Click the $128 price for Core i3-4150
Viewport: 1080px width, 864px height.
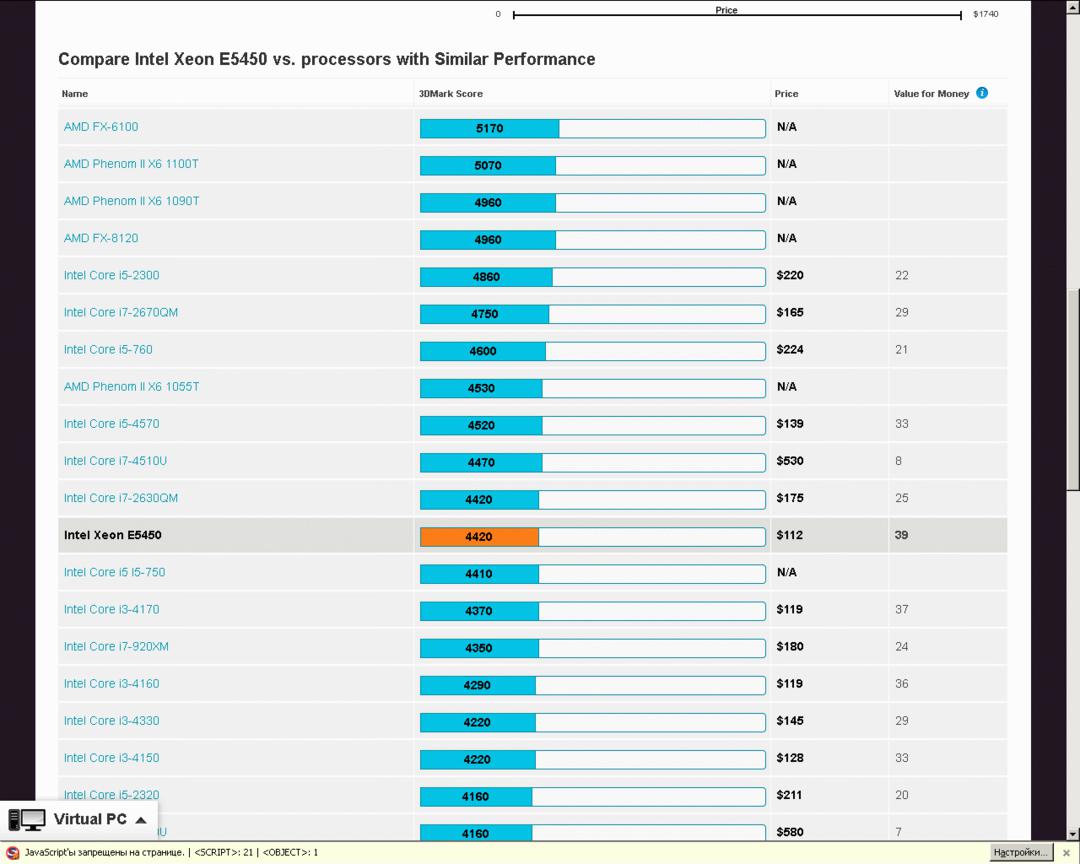click(789, 759)
